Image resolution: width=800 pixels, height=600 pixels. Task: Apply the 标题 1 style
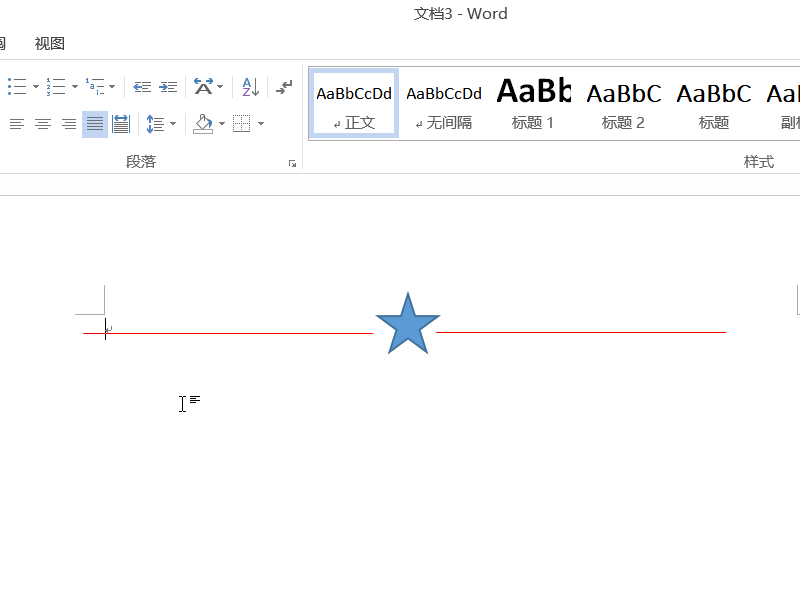pos(533,104)
